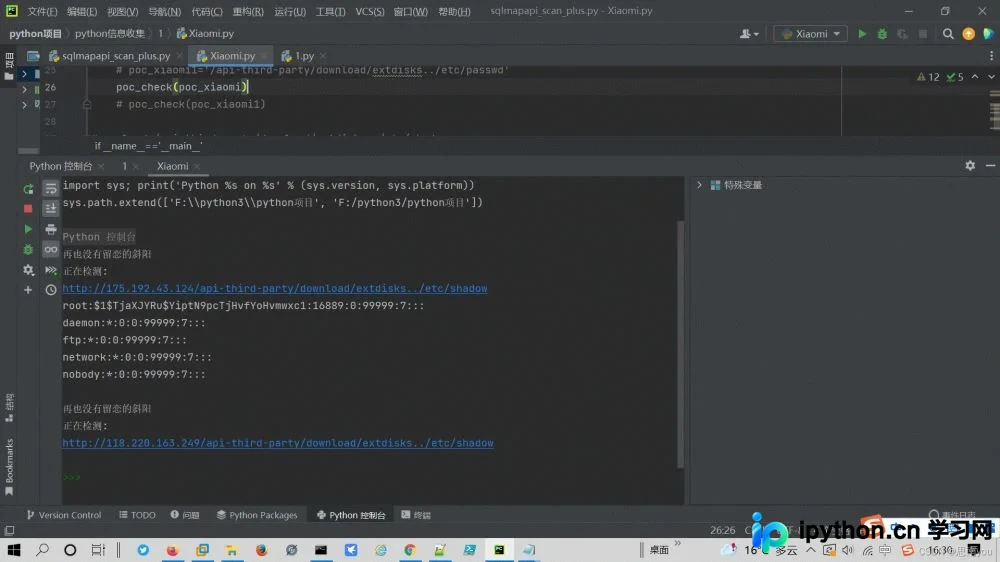Open the 问题 problems tool window
The height and width of the screenshot is (562, 1000).
pyautogui.click(x=185, y=515)
